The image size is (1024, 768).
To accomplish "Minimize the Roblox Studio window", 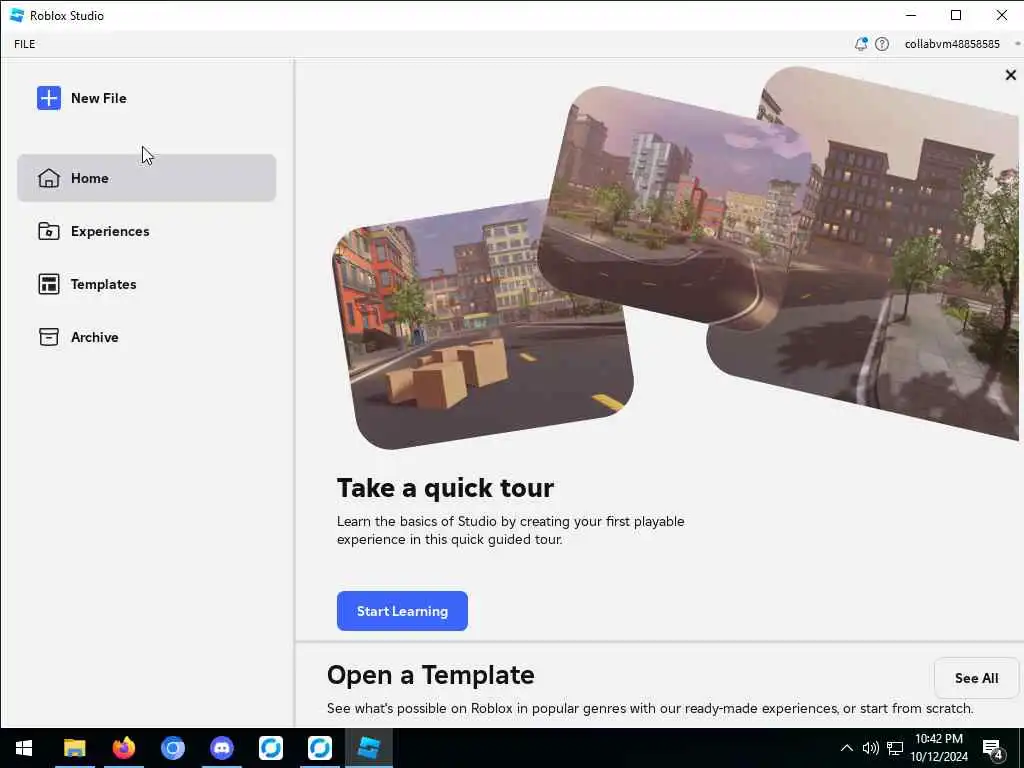I will pos(911,15).
